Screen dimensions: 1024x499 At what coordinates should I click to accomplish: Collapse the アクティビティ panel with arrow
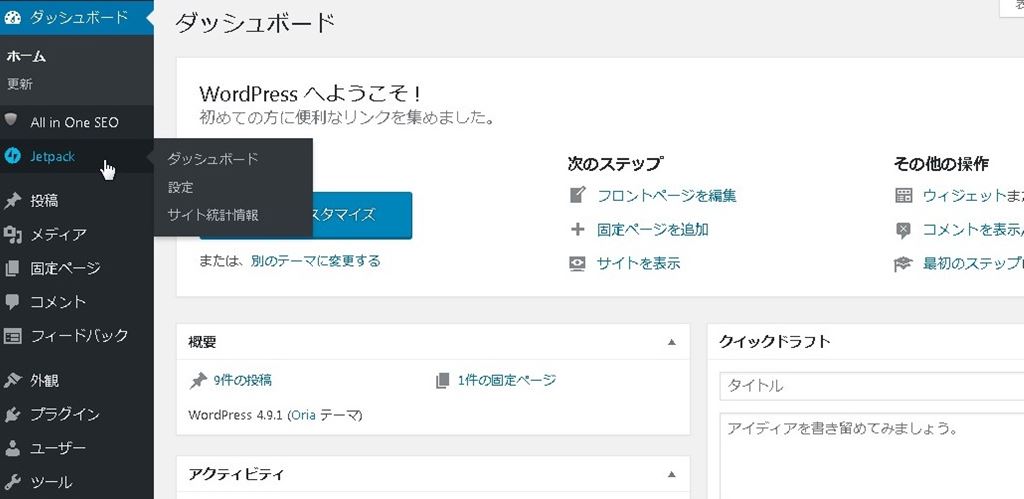[x=672, y=474]
